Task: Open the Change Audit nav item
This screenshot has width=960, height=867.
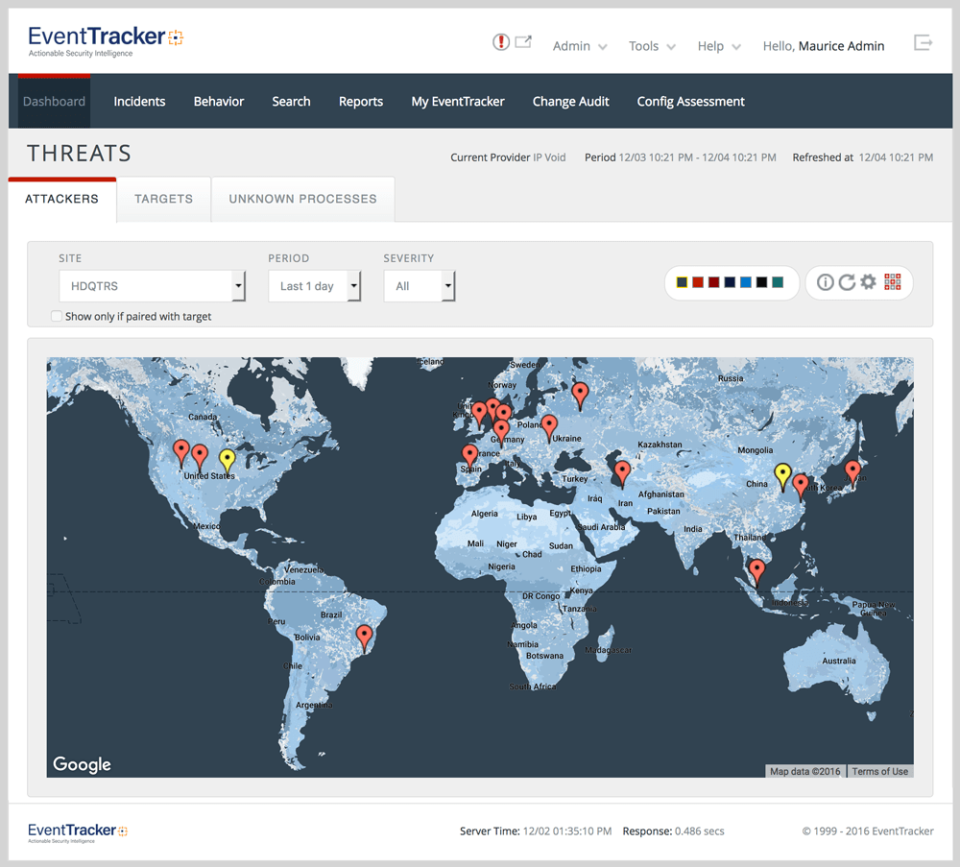Action: tap(570, 102)
